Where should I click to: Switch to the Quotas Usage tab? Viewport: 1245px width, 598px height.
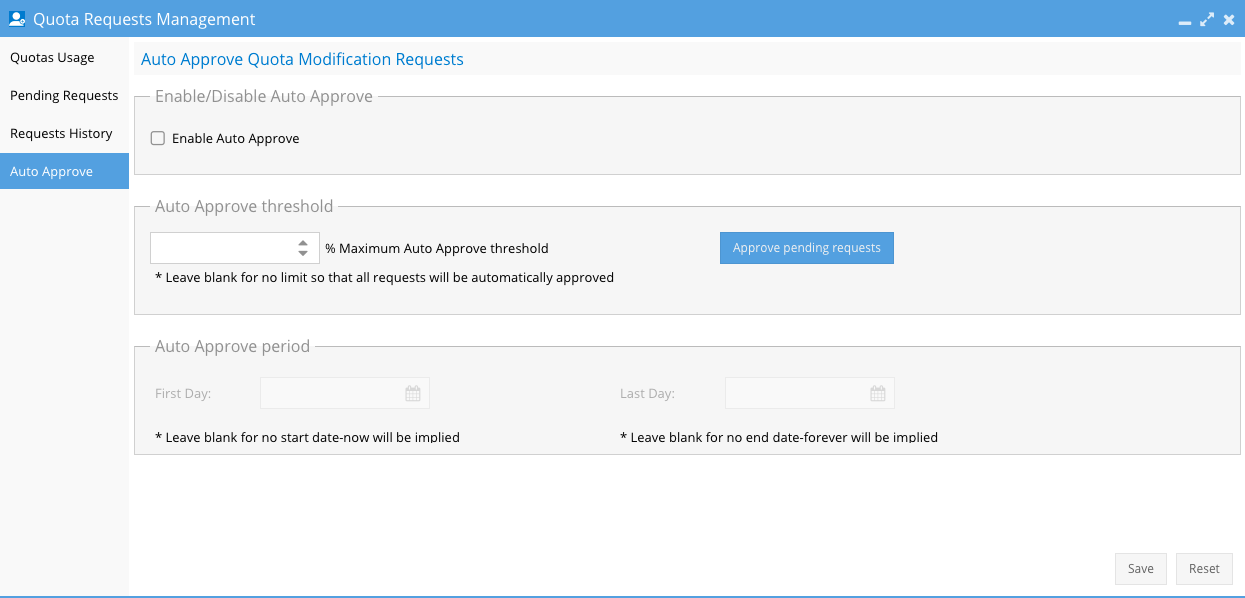(52, 58)
